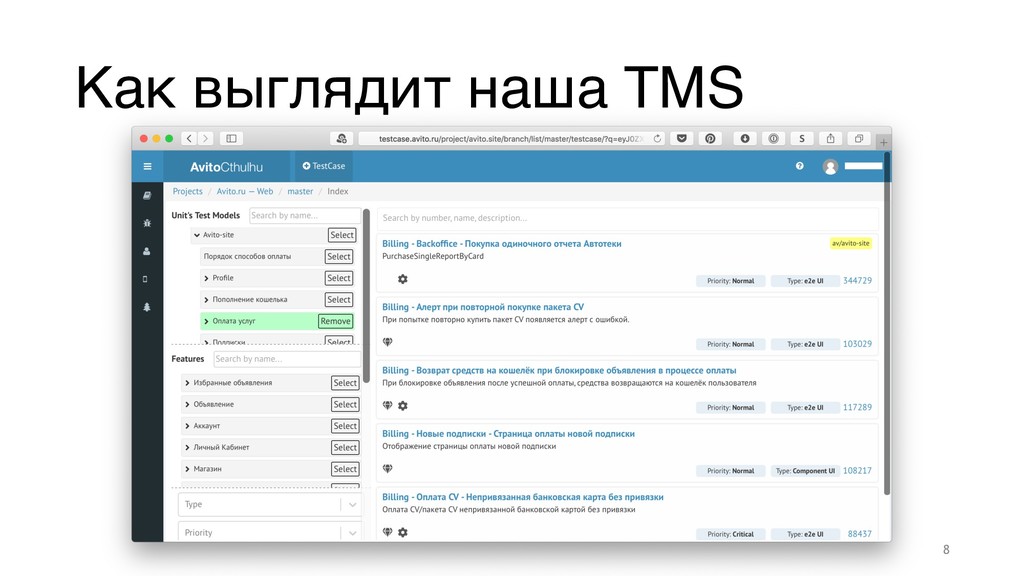Expand the Личный Кабинет feature
Image resolution: width=1024 pixels, height=576 pixels.
coord(187,447)
